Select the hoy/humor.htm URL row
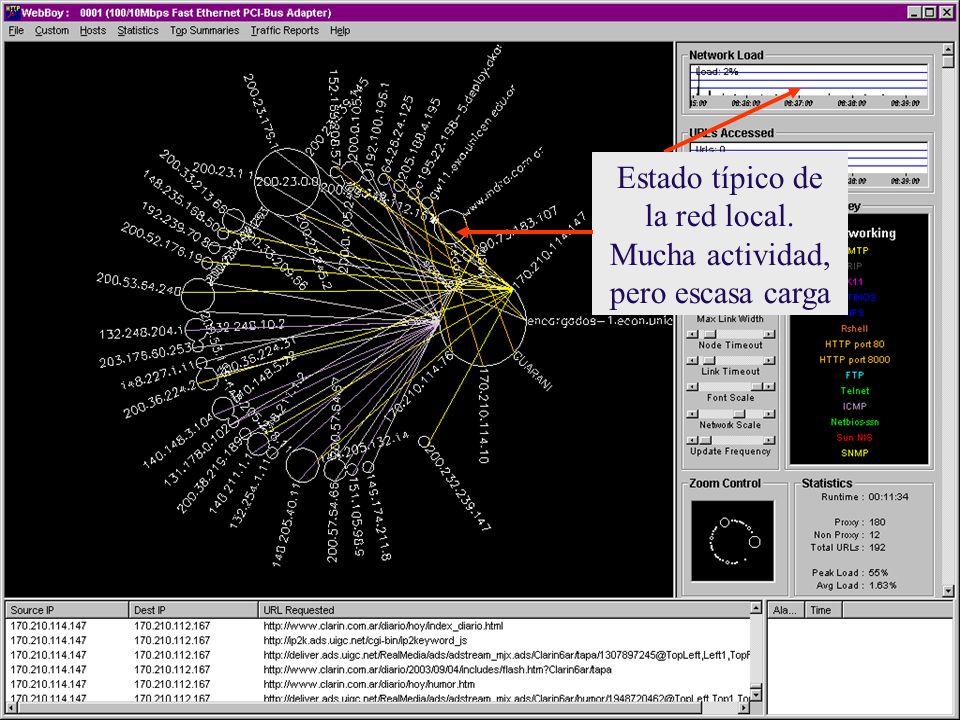 (x=378, y=684)
